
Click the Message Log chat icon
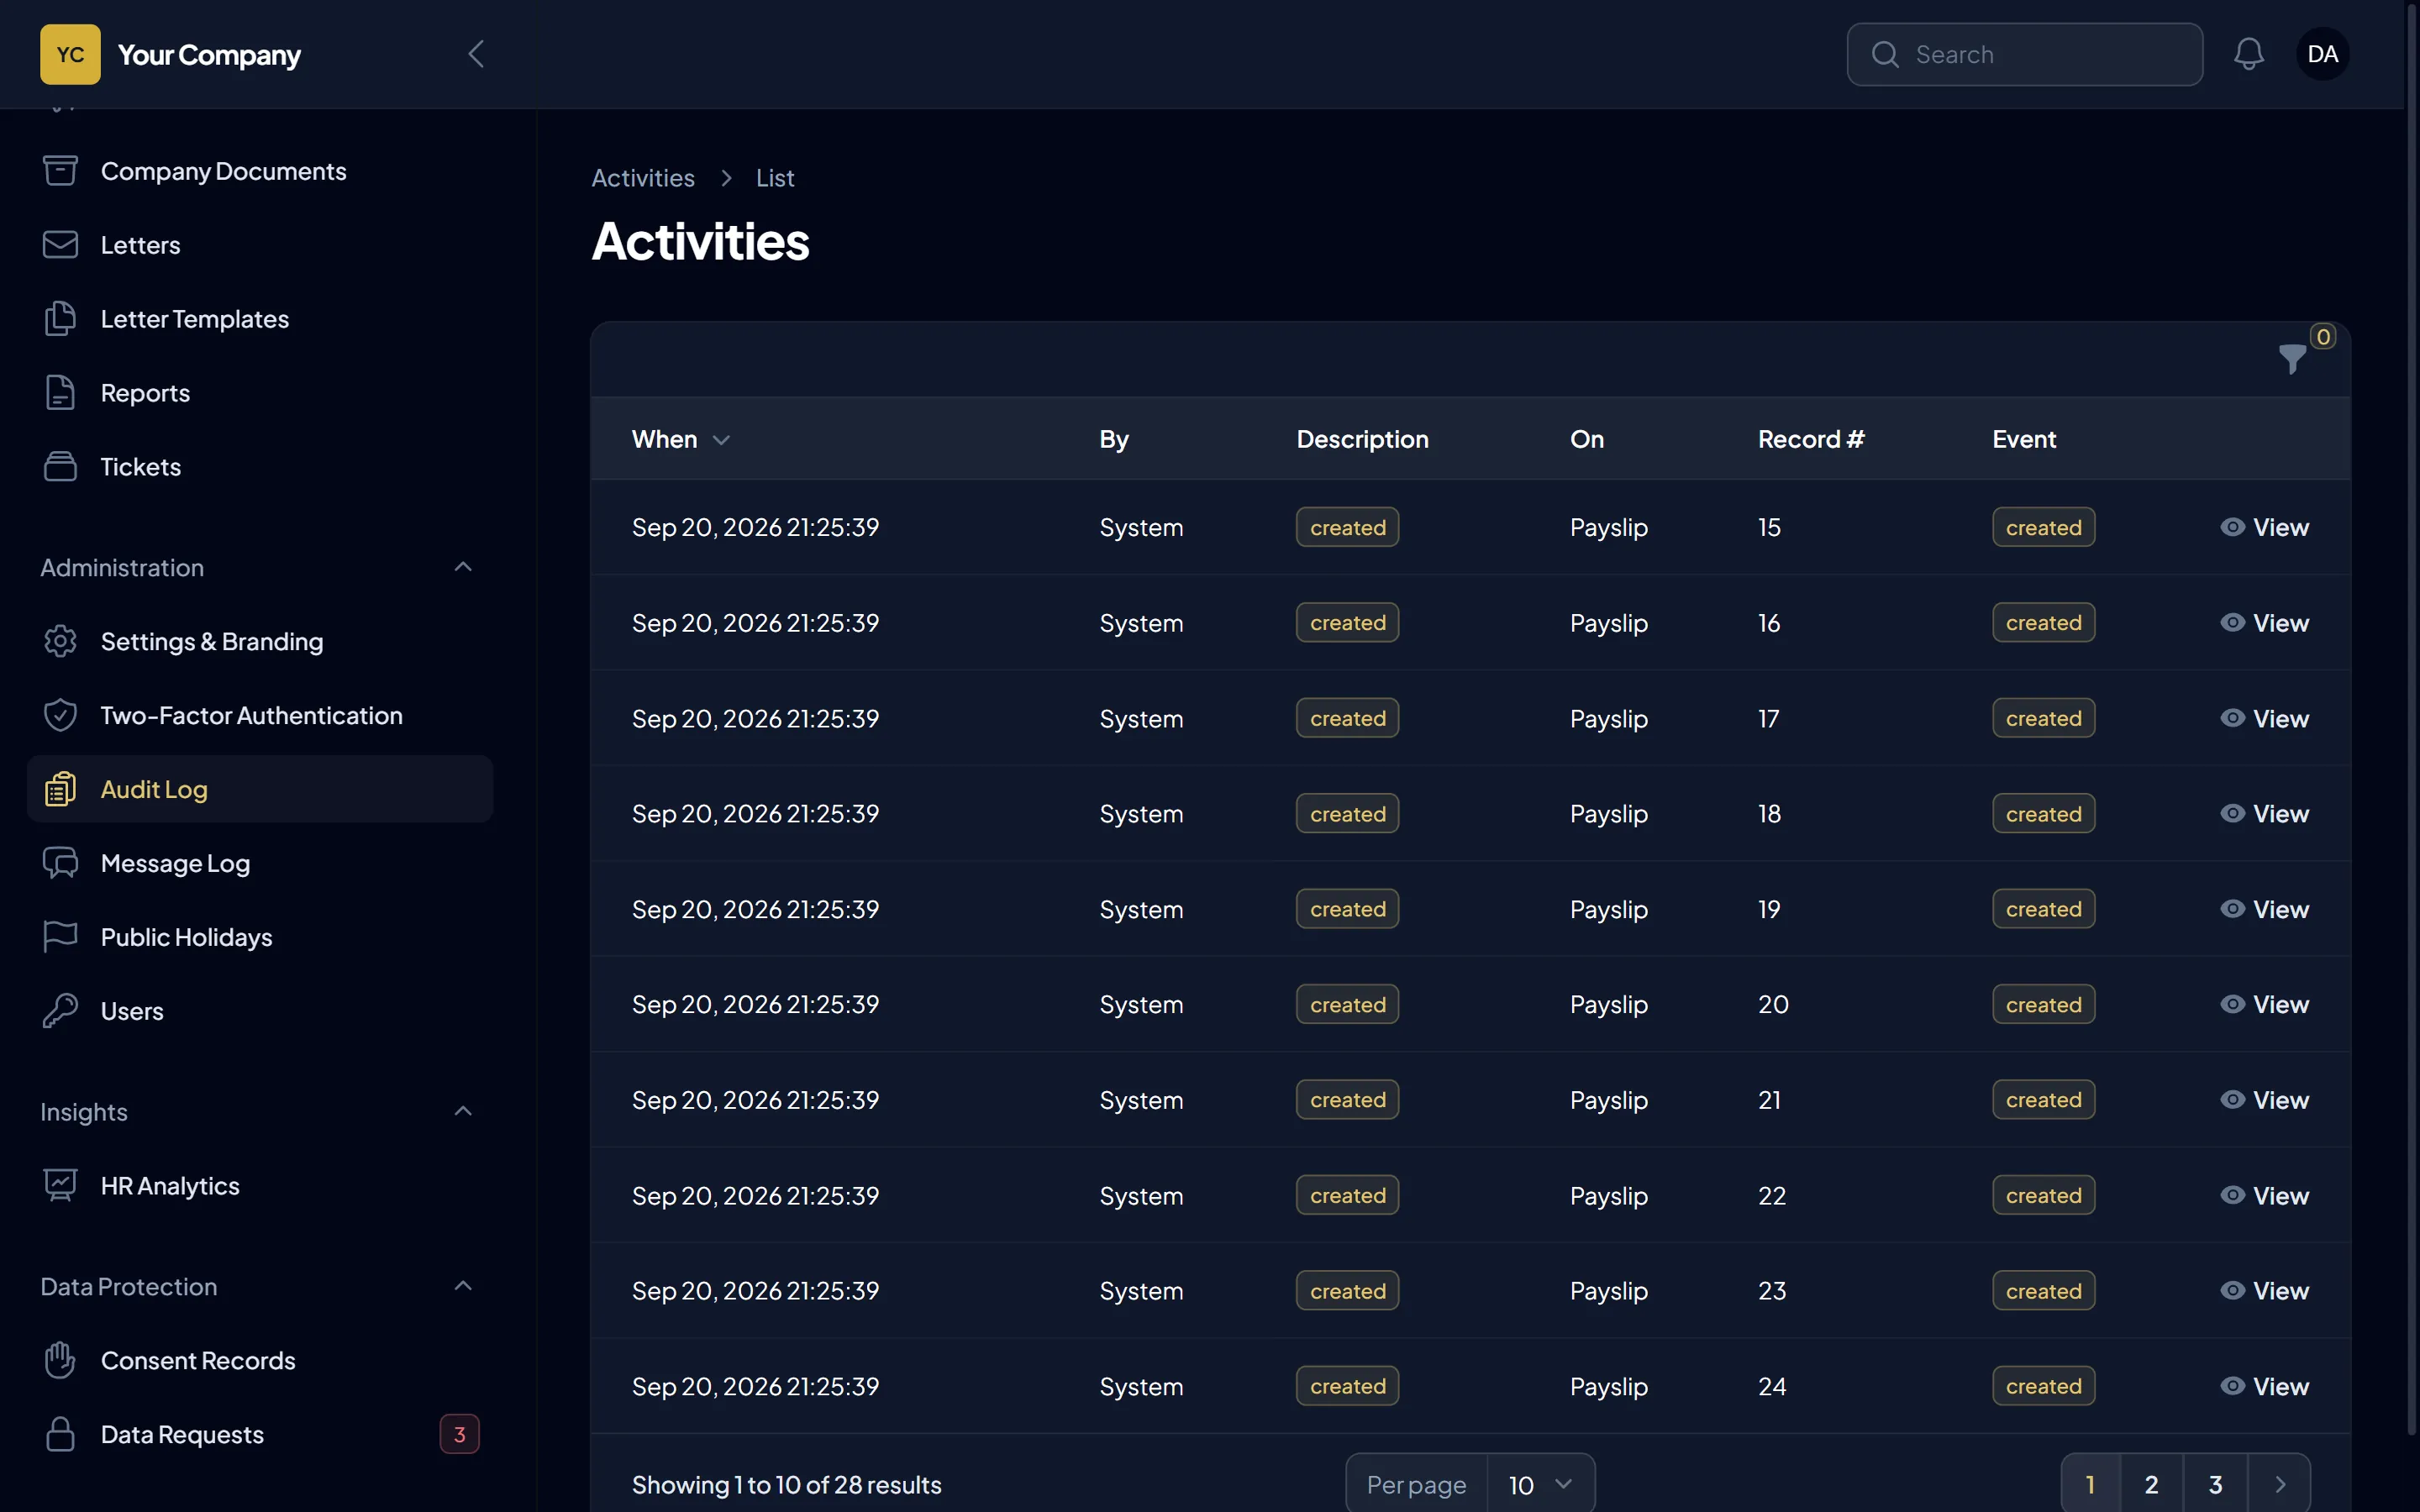(60, 863)
